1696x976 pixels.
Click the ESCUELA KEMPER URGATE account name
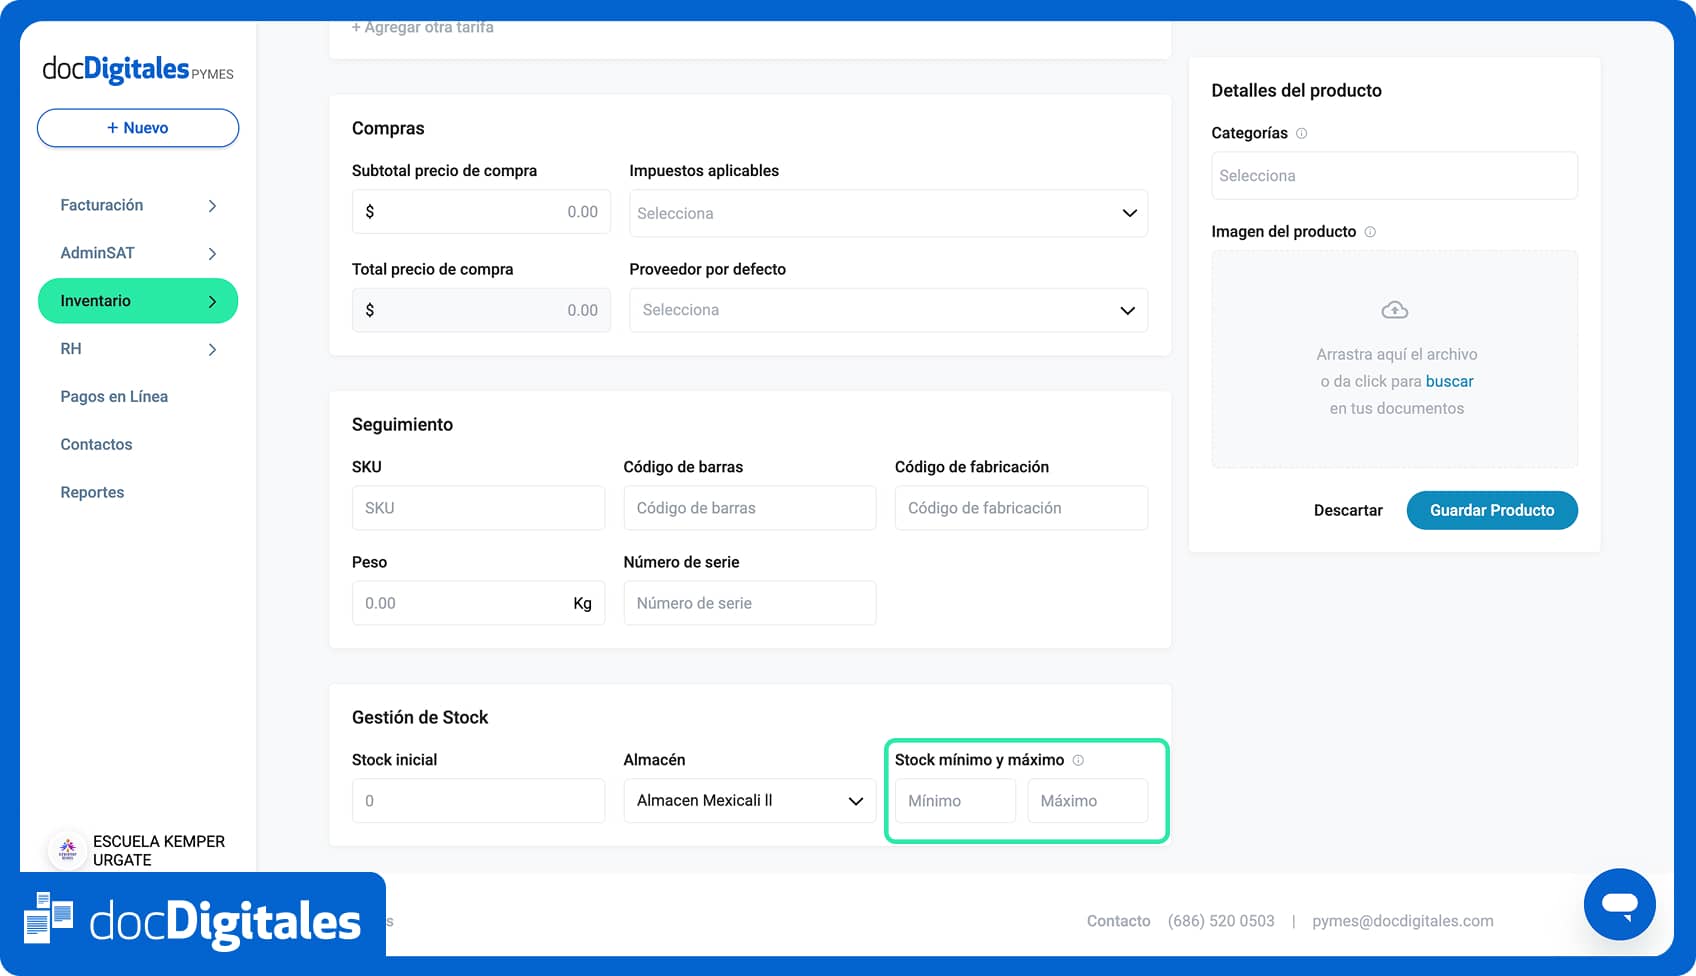[x=159, y=850]
